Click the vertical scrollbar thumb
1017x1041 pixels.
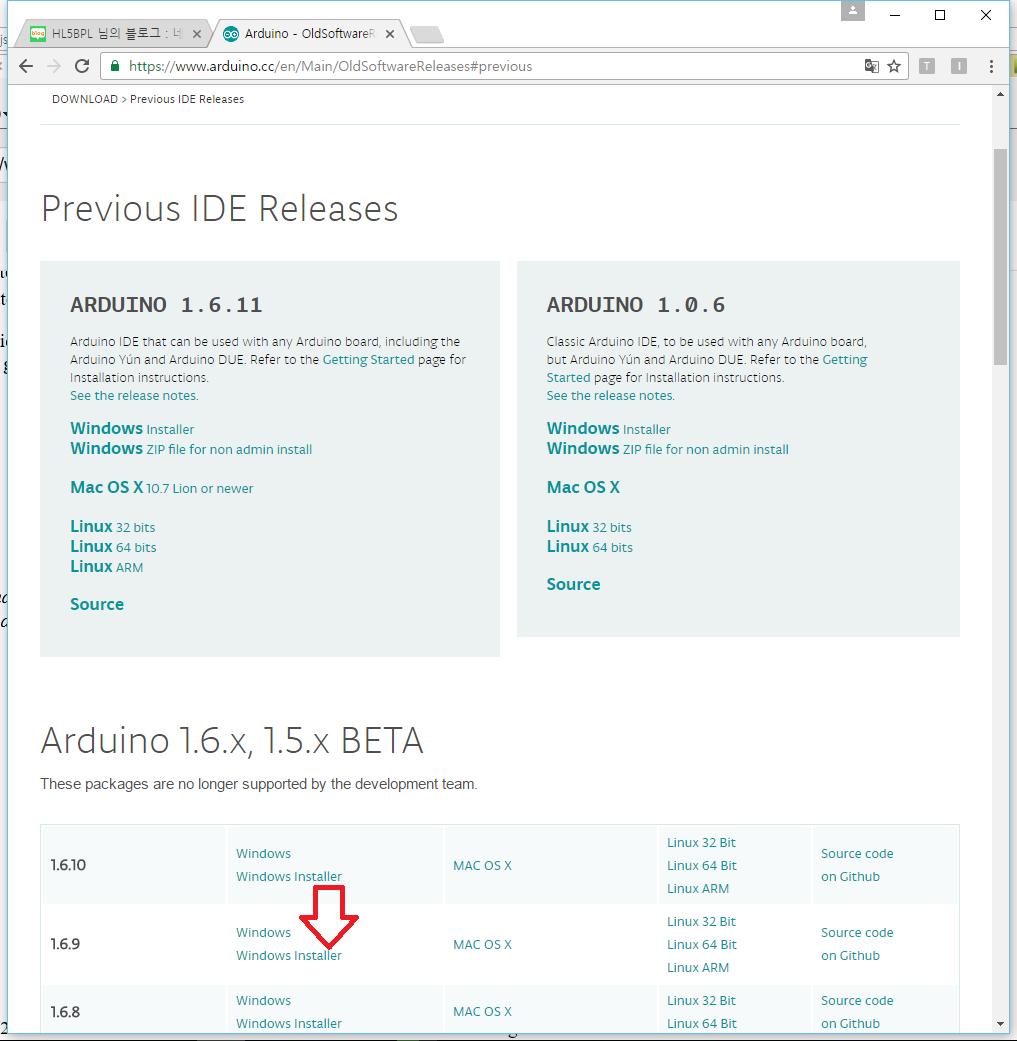tap(1000, 257)
